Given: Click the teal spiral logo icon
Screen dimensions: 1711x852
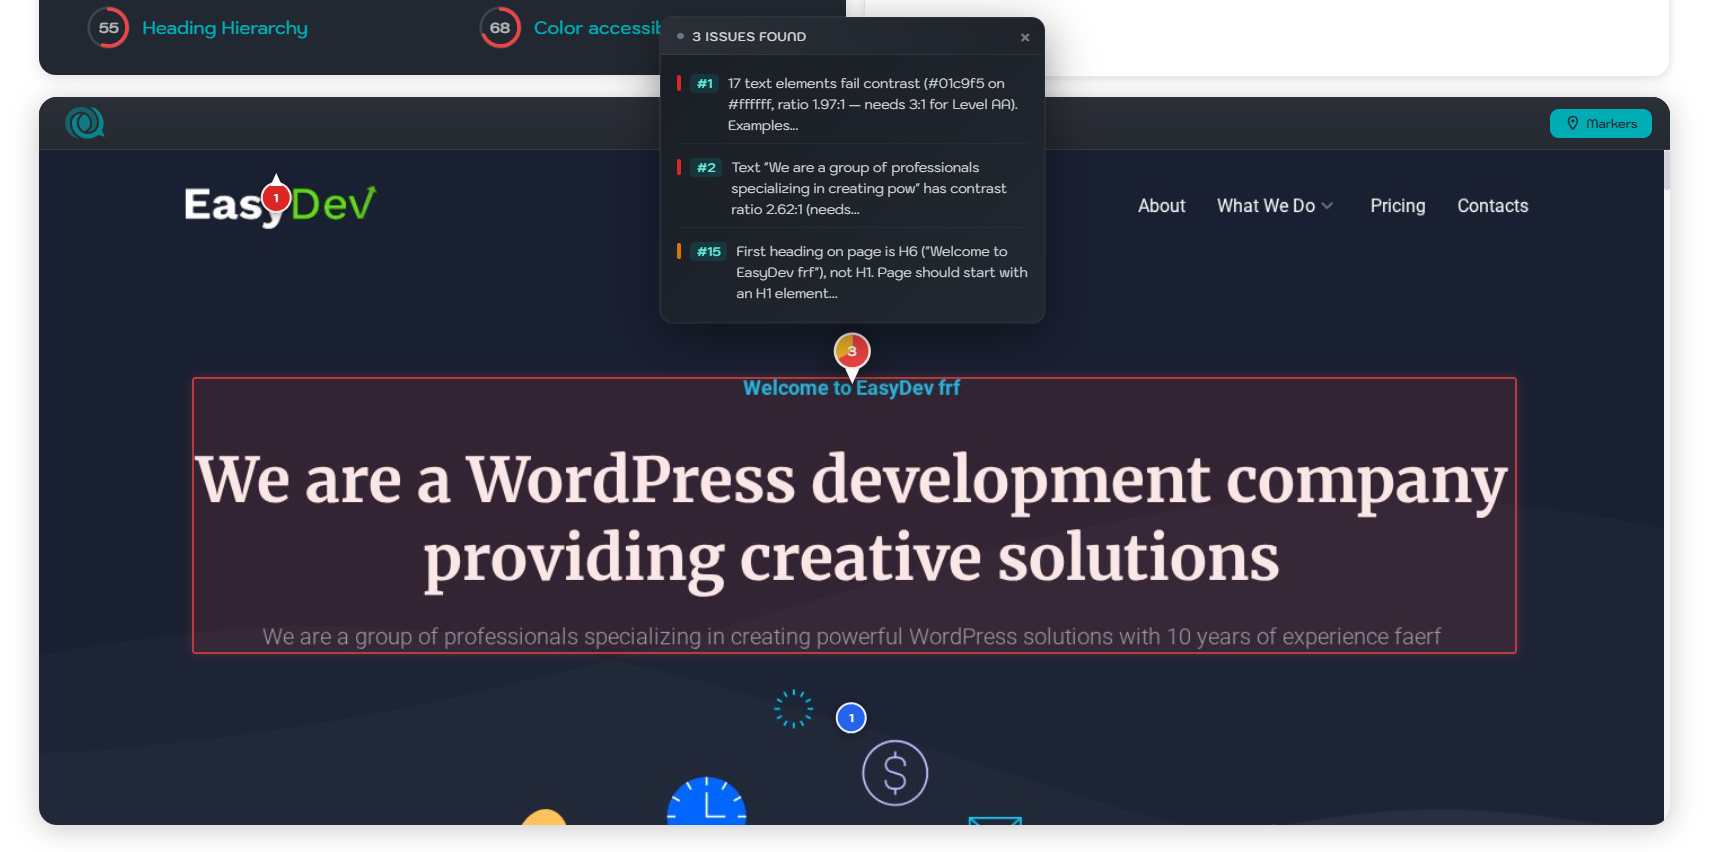Looking at the screenshot, I should tap(85, 123).
